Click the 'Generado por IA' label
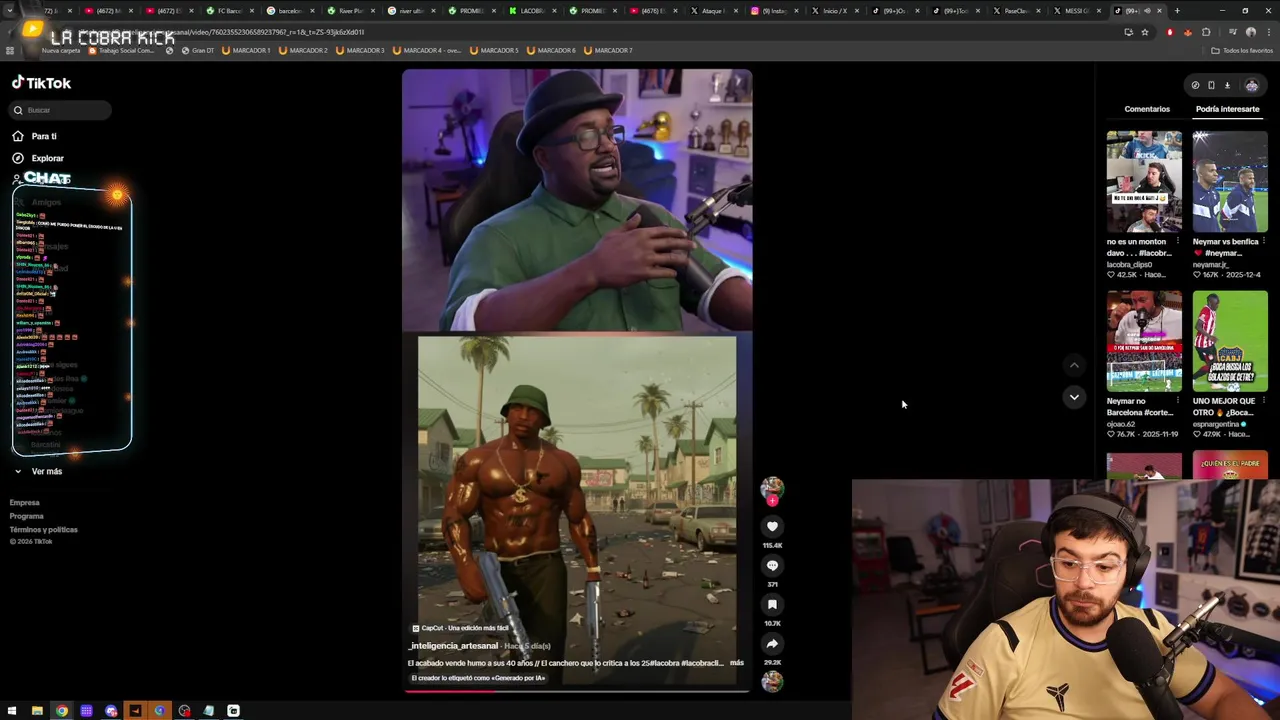The image size is (1280, 720). pyautogui.click(x=478, y=678)
